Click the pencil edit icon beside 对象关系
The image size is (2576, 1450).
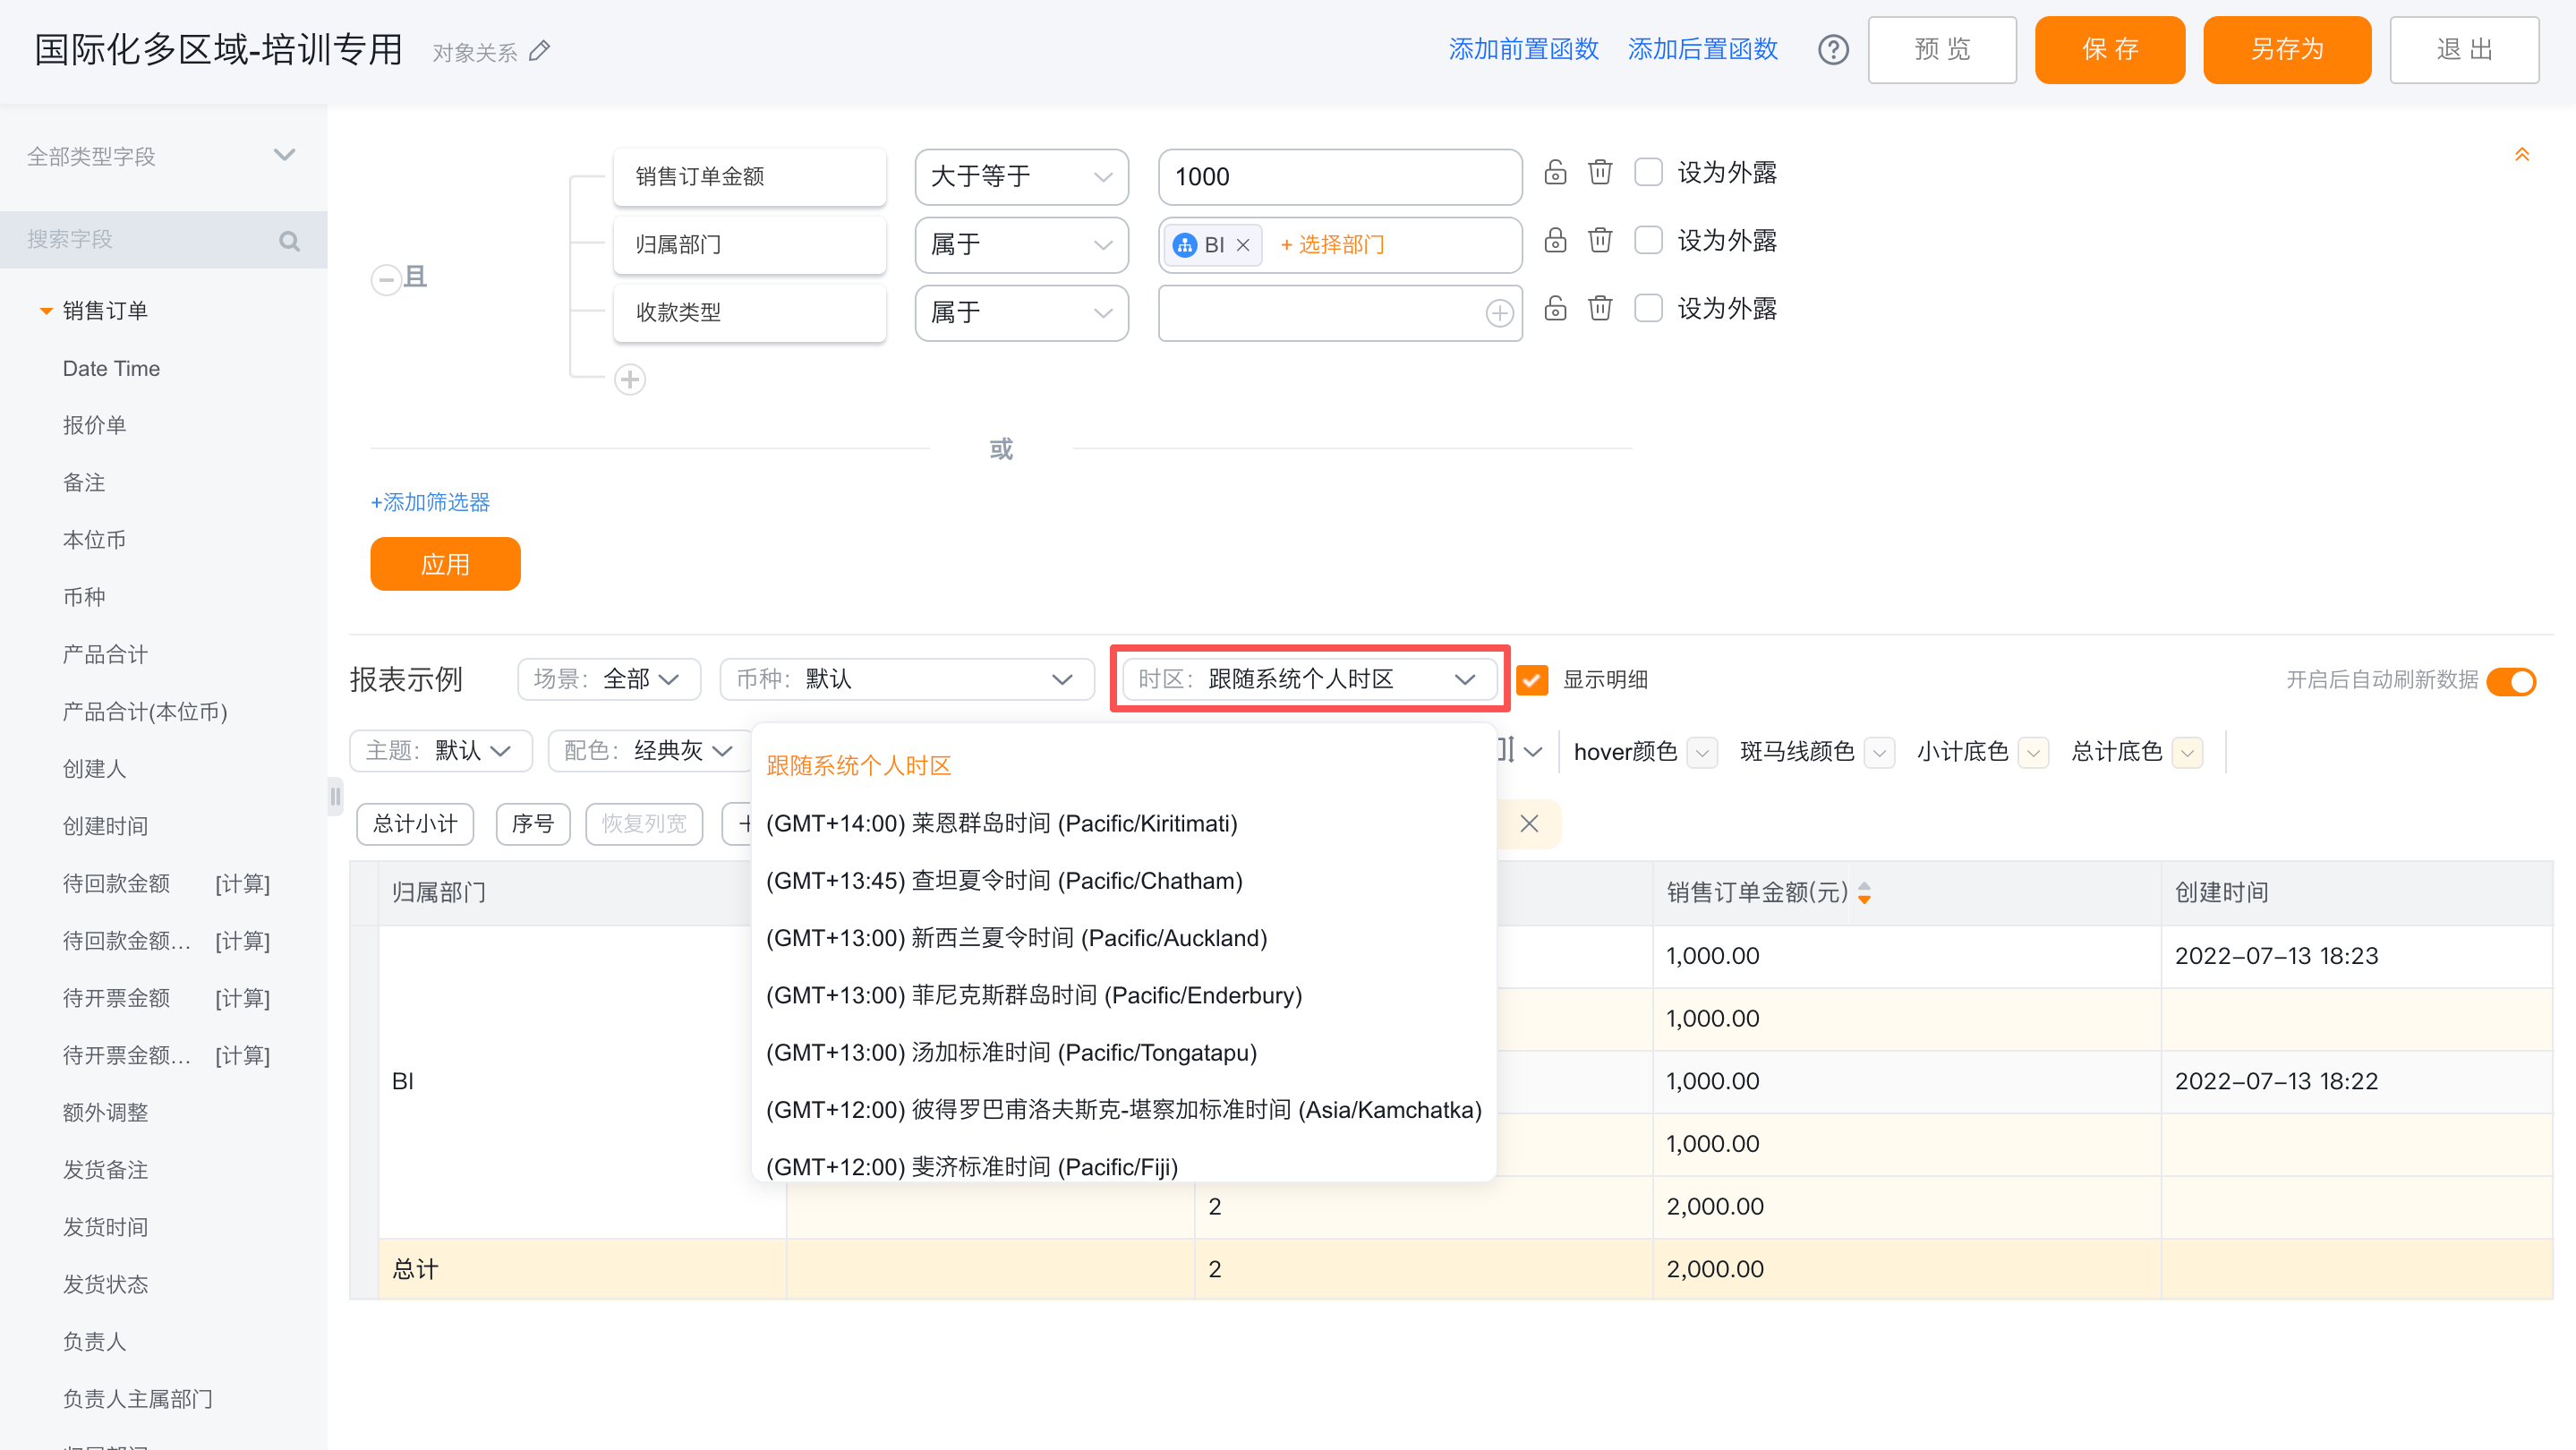pos(539,51)
